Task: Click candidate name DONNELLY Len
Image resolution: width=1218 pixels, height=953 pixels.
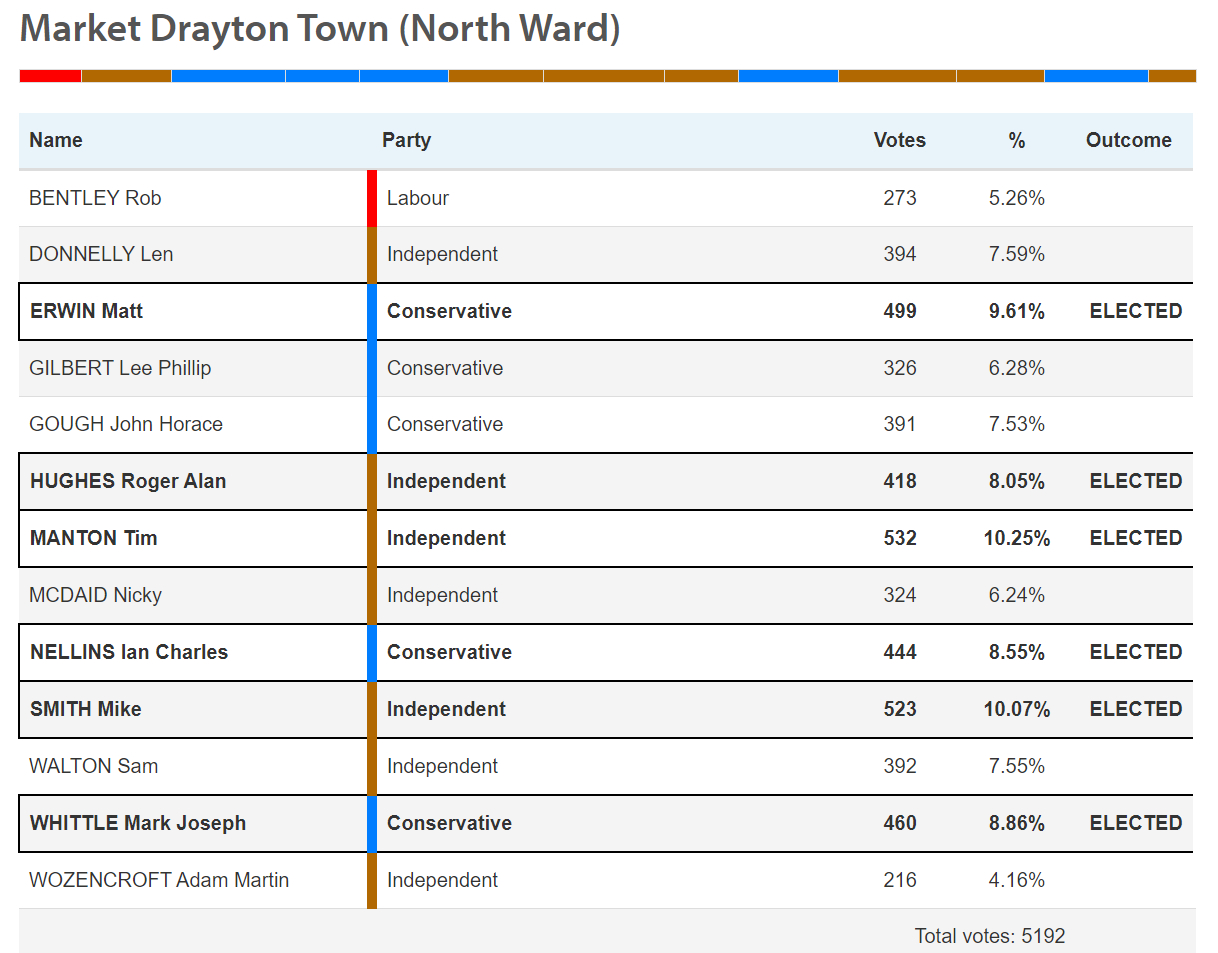Action: point(101,254)
